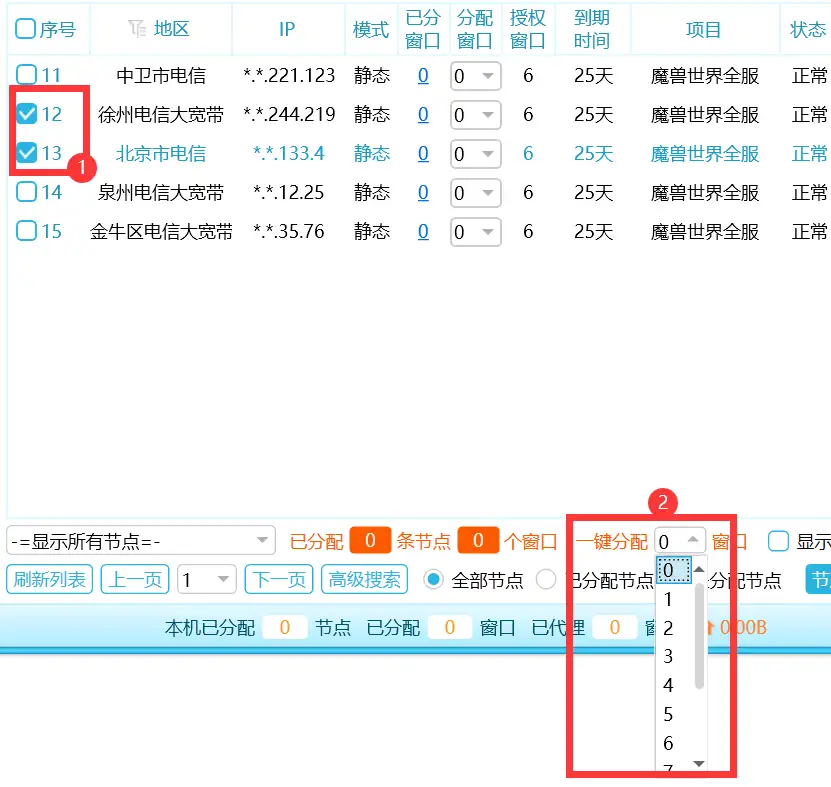Select the 已分配节点 radio button
The width and height of the screenshot is (831, 787).
(546, 579)
